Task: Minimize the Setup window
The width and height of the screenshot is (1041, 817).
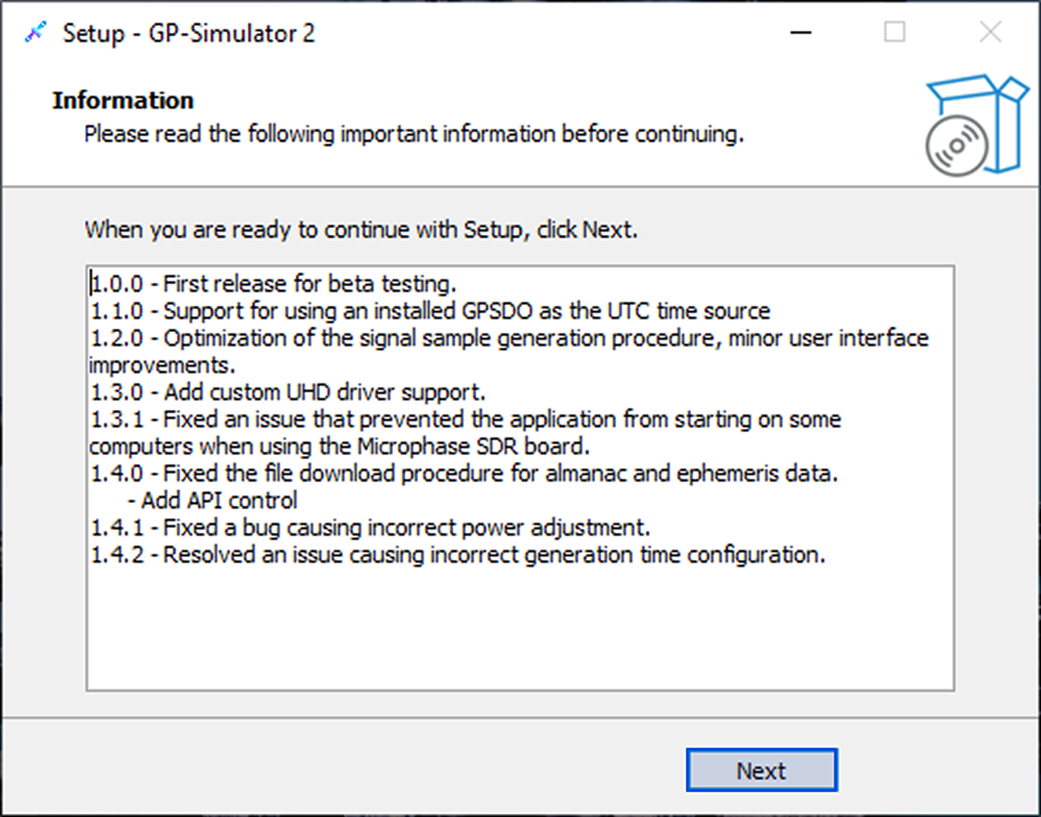Action: pos(800,33)
